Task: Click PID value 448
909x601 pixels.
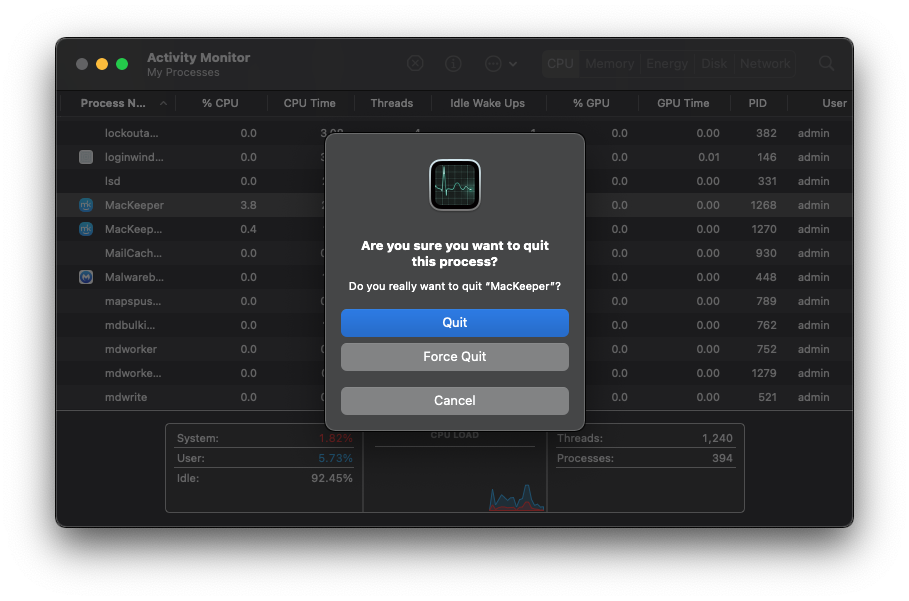Action: 766,277
